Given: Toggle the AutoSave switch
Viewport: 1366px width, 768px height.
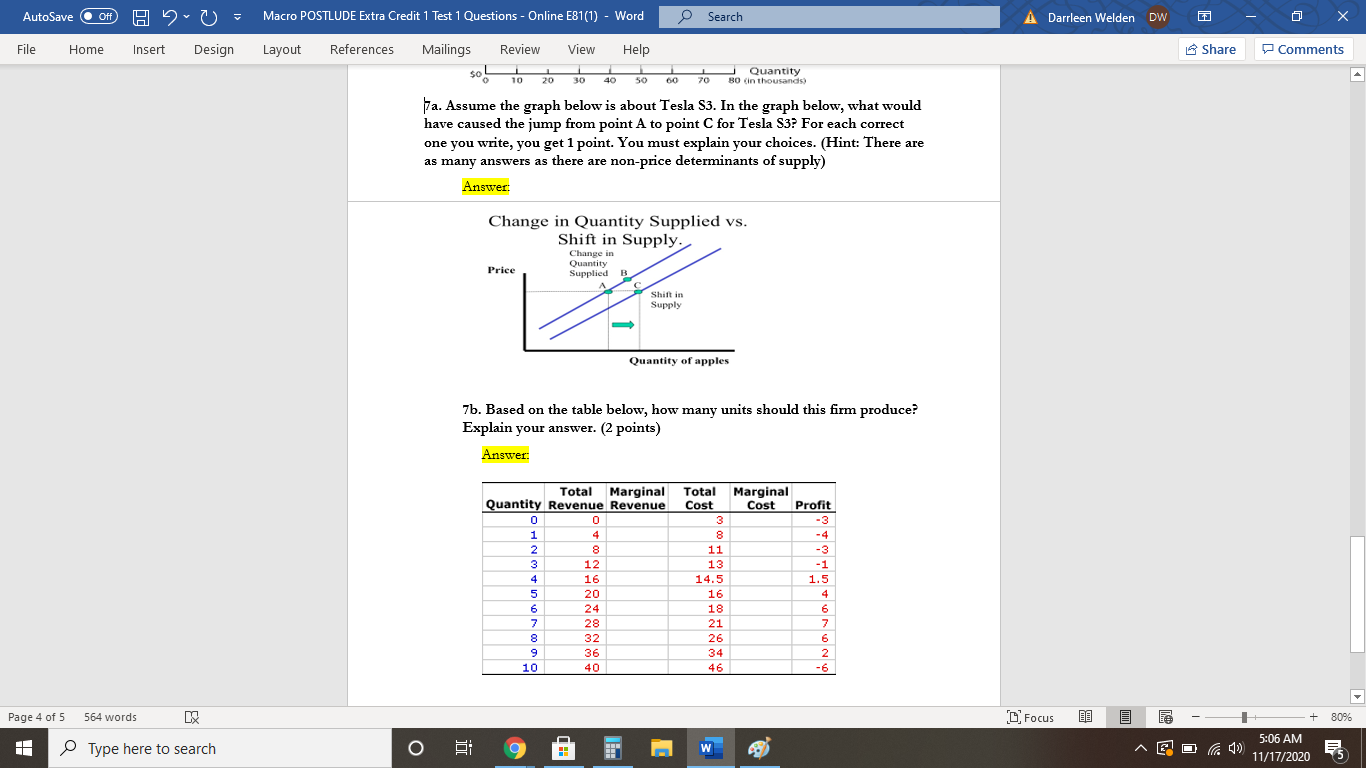Looking at the screenshot, I should pos(98,17).
